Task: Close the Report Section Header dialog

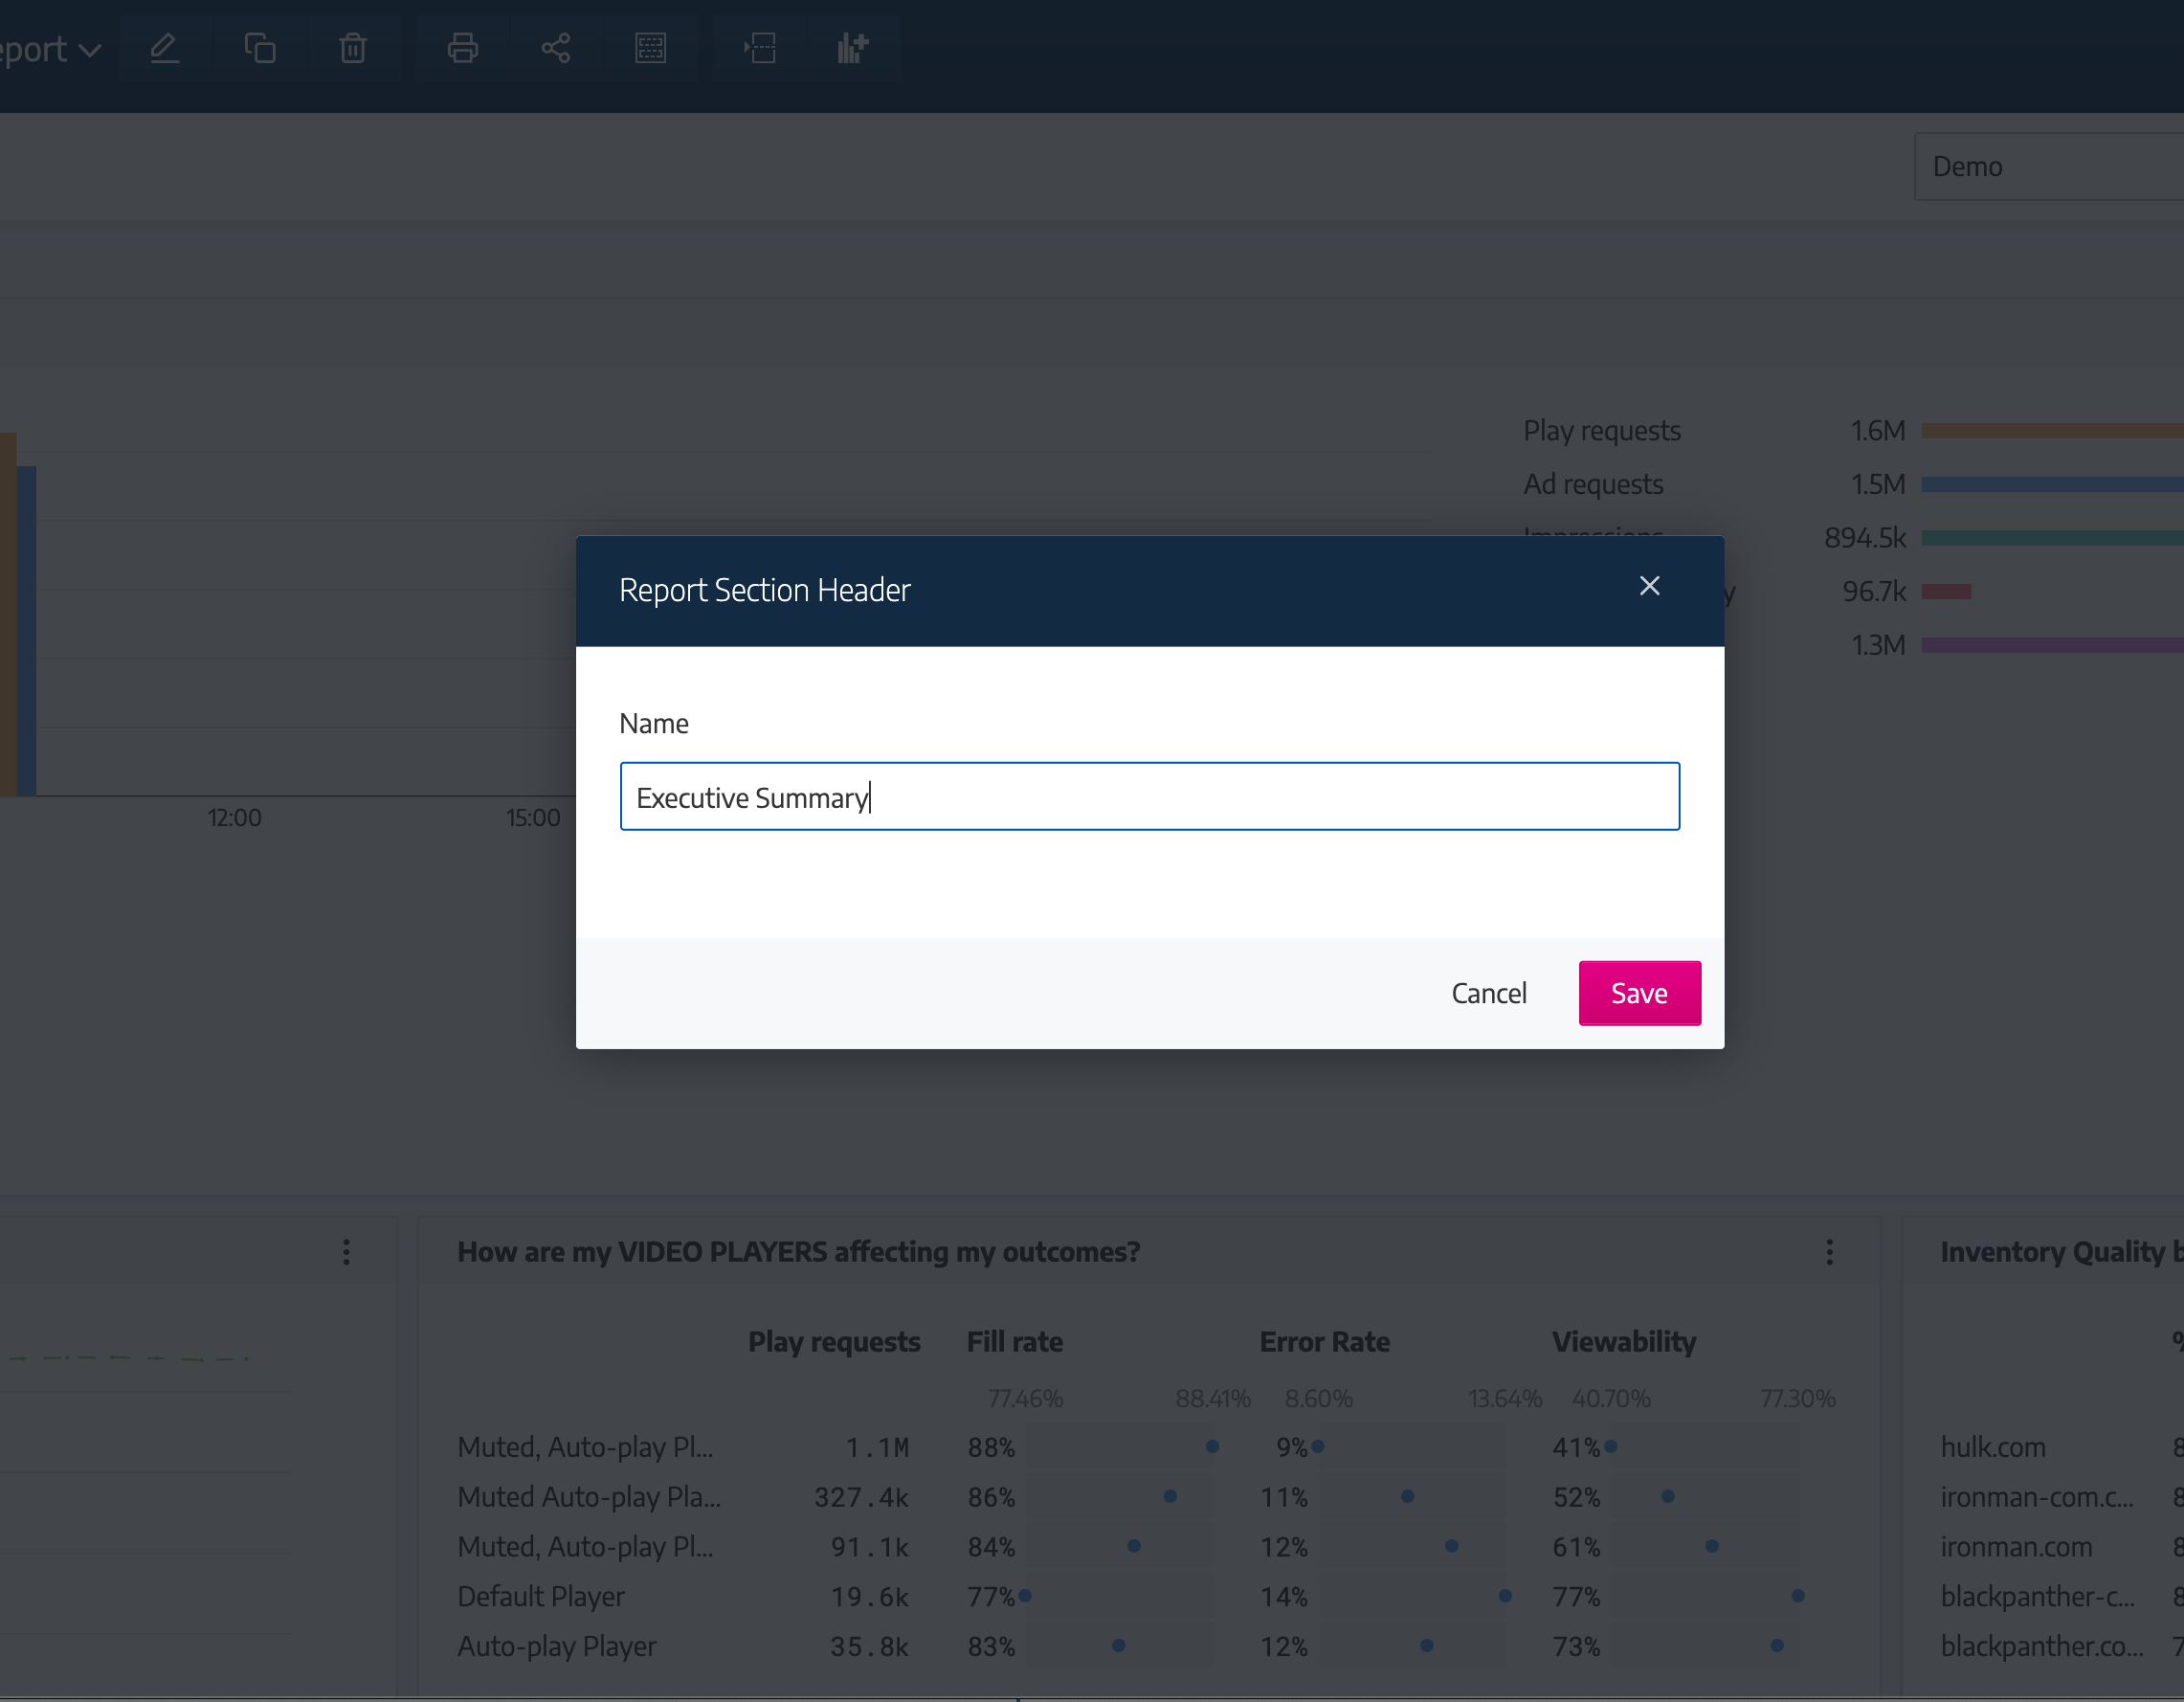Action: [1650, 586]
